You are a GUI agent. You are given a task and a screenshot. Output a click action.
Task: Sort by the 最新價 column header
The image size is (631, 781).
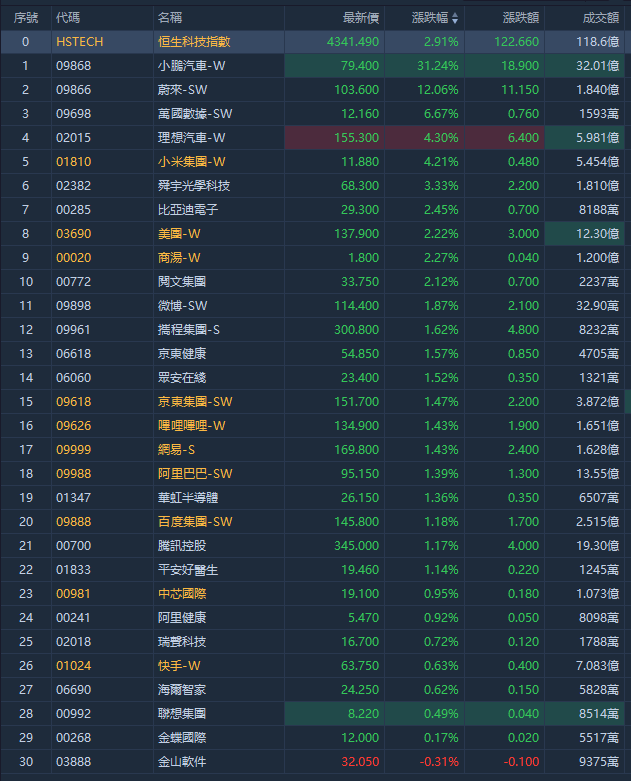click(361, 18)
